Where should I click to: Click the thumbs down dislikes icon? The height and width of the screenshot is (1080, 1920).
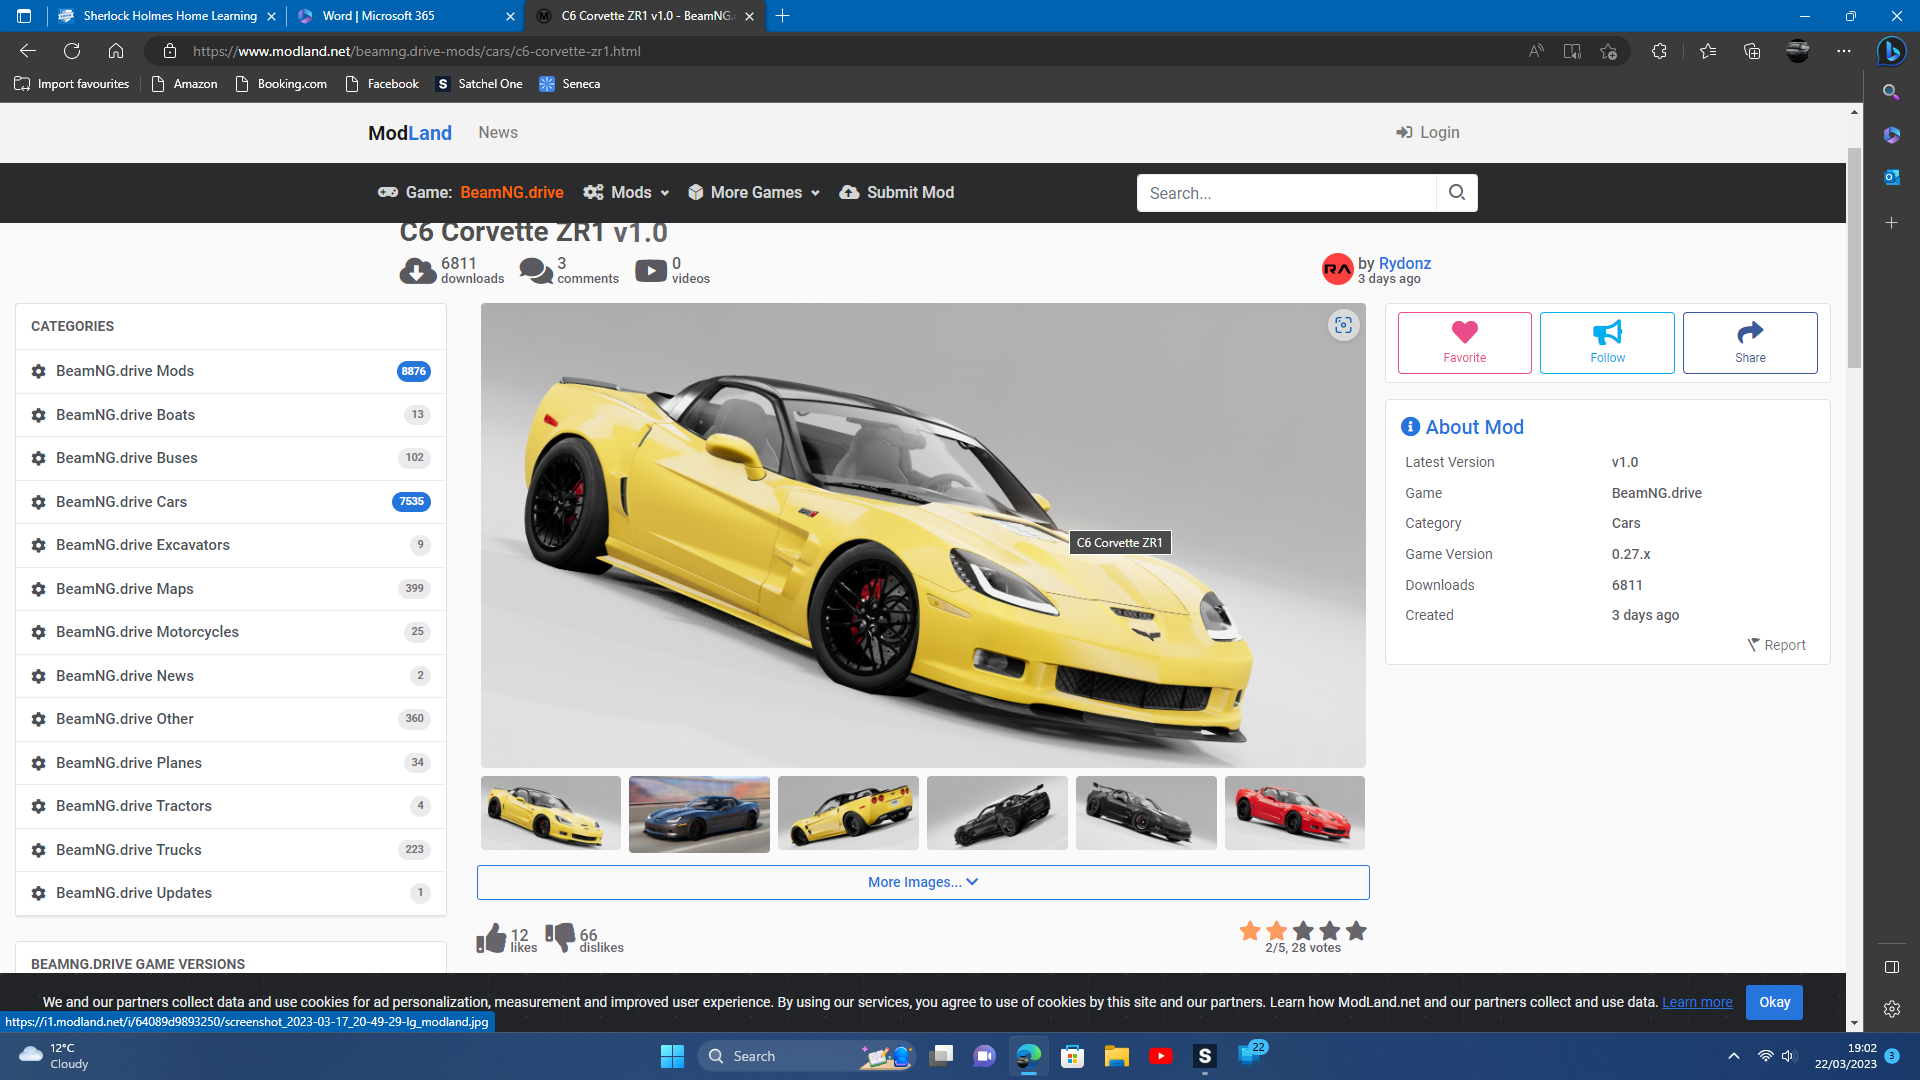pos(560,937)
